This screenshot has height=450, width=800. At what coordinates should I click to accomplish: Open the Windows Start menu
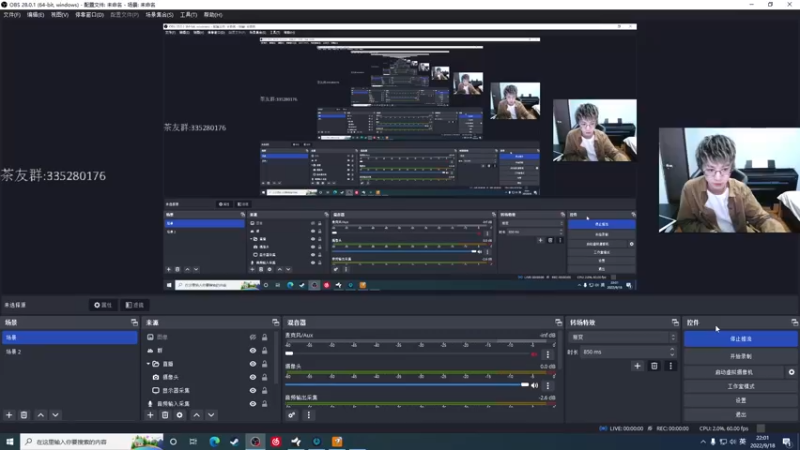coord(10,441)
